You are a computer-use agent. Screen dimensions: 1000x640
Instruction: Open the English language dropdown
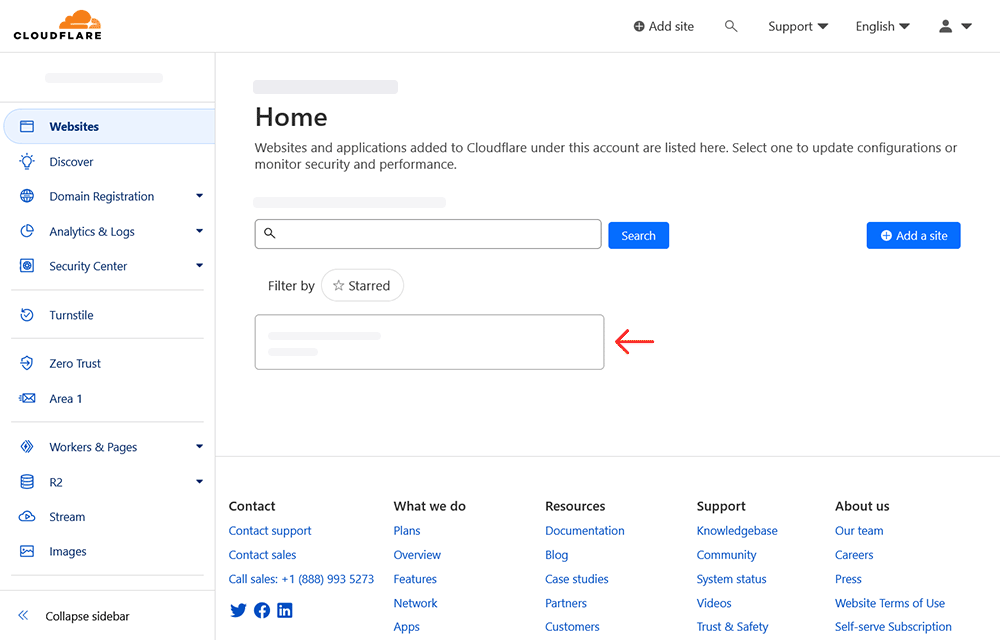coord(883,26)
